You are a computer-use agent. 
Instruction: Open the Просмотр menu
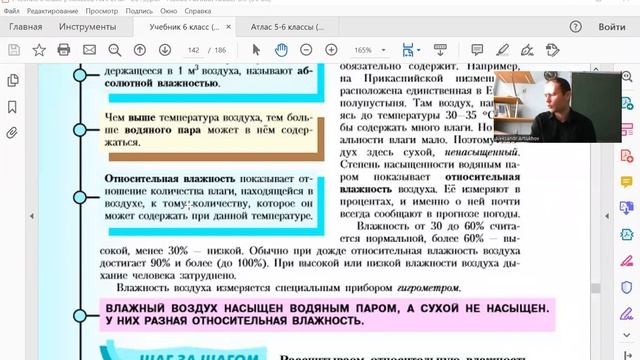tap(102, 11)
